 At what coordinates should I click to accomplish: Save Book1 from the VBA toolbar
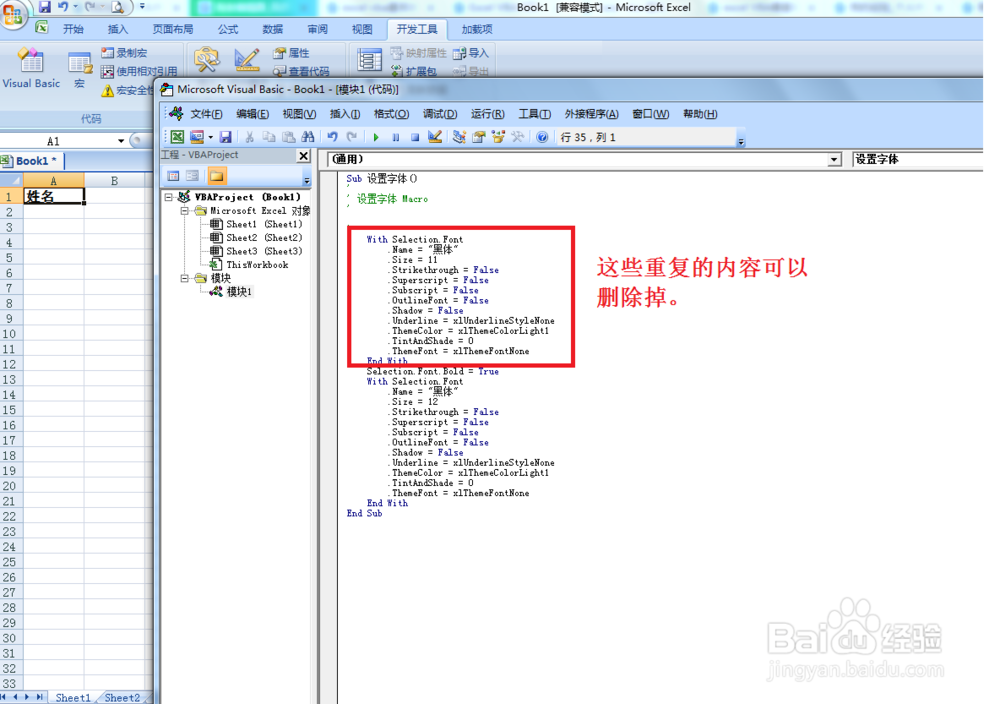225,137
